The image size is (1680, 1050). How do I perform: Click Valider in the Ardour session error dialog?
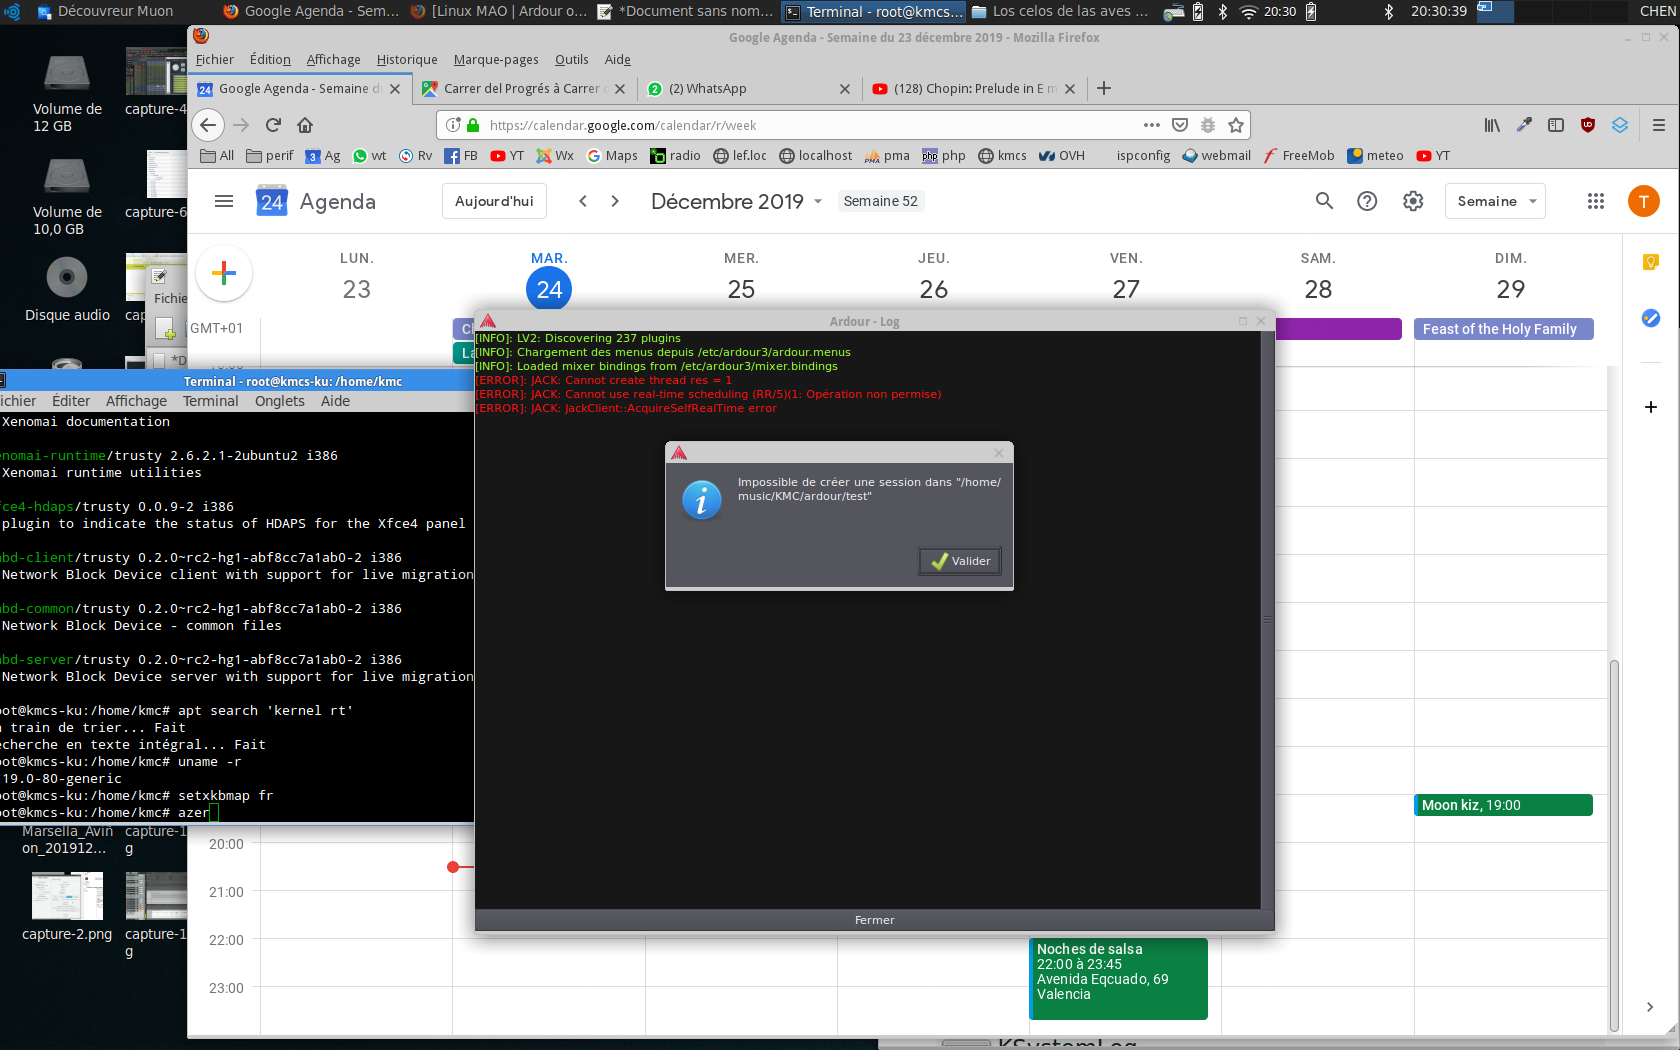(x=960, y=561)
